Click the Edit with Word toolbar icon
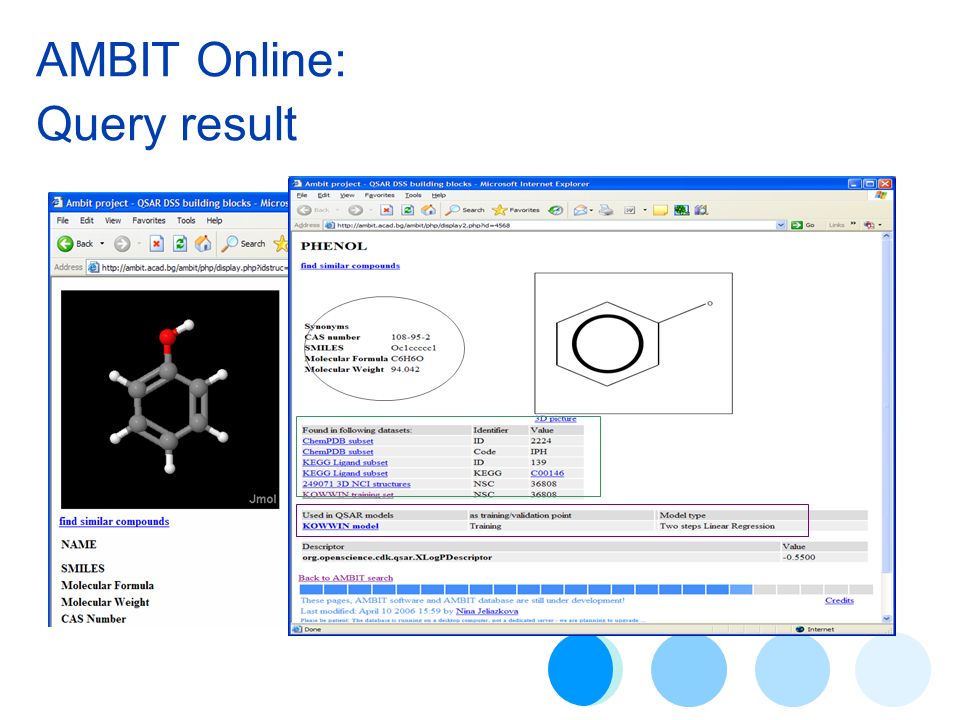This screenshot has height=720, width=960. point(629,210)
